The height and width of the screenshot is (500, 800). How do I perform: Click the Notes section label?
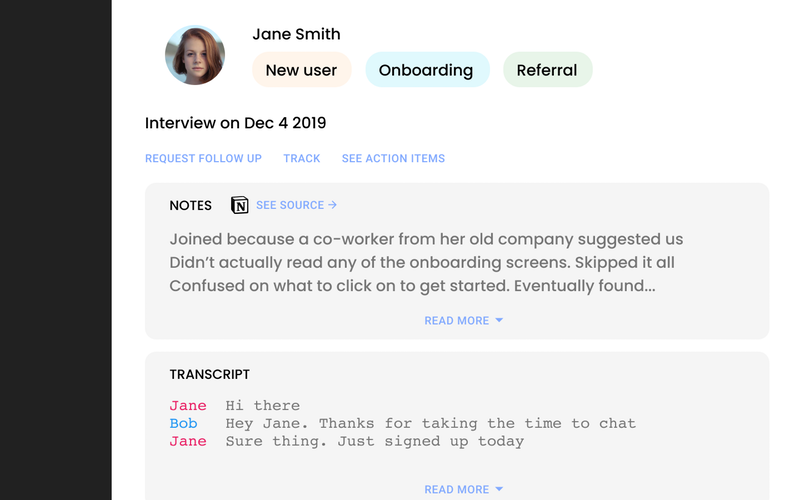click(190, 206)
